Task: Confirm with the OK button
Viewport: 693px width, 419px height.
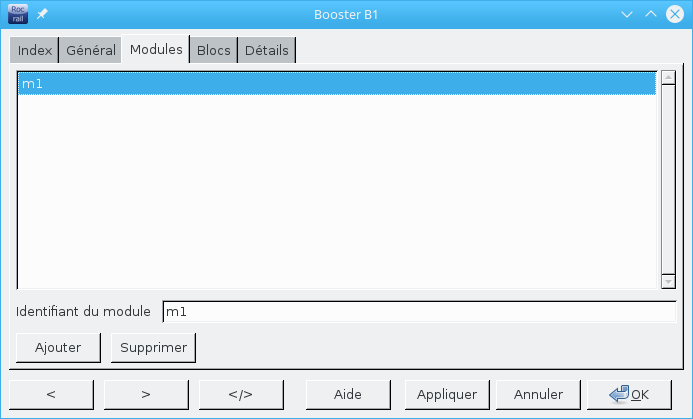Action: pyautogui.click(x=630, y=394)
